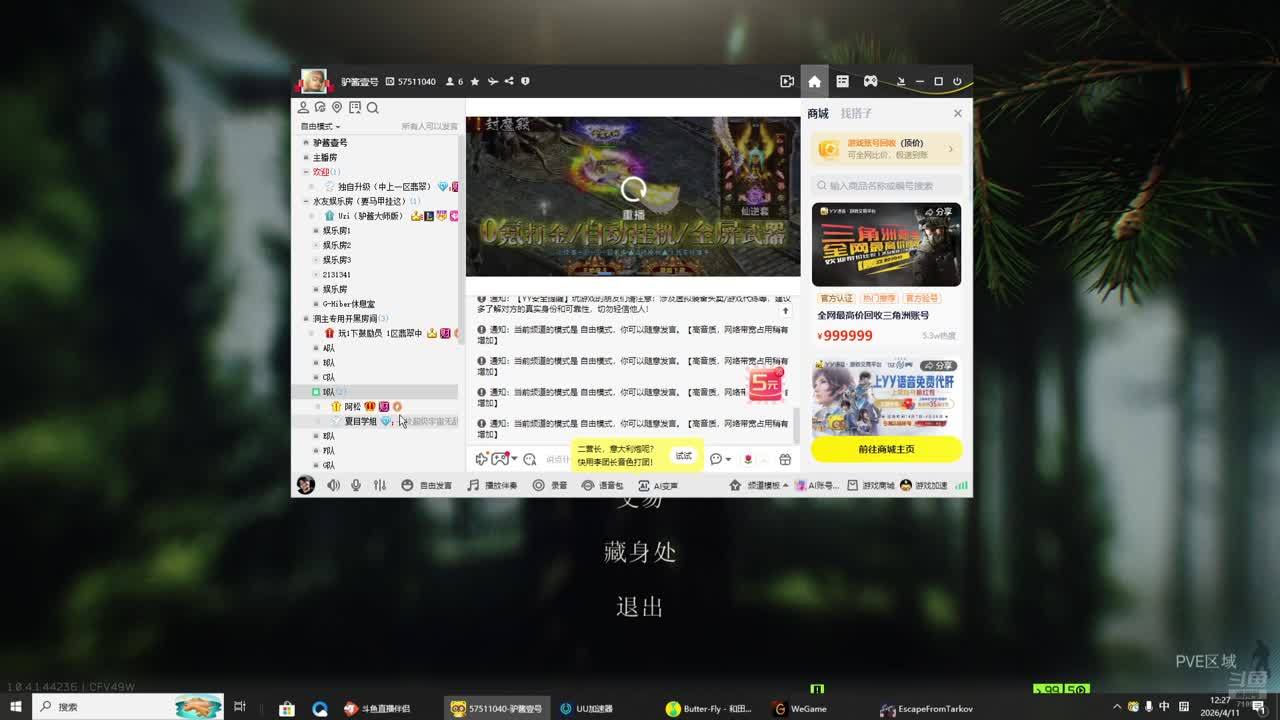Click my user avatar in bottom bar
Image resolution: width=1280 pixels, height=720 pixels.
click(x=306, y=485)
